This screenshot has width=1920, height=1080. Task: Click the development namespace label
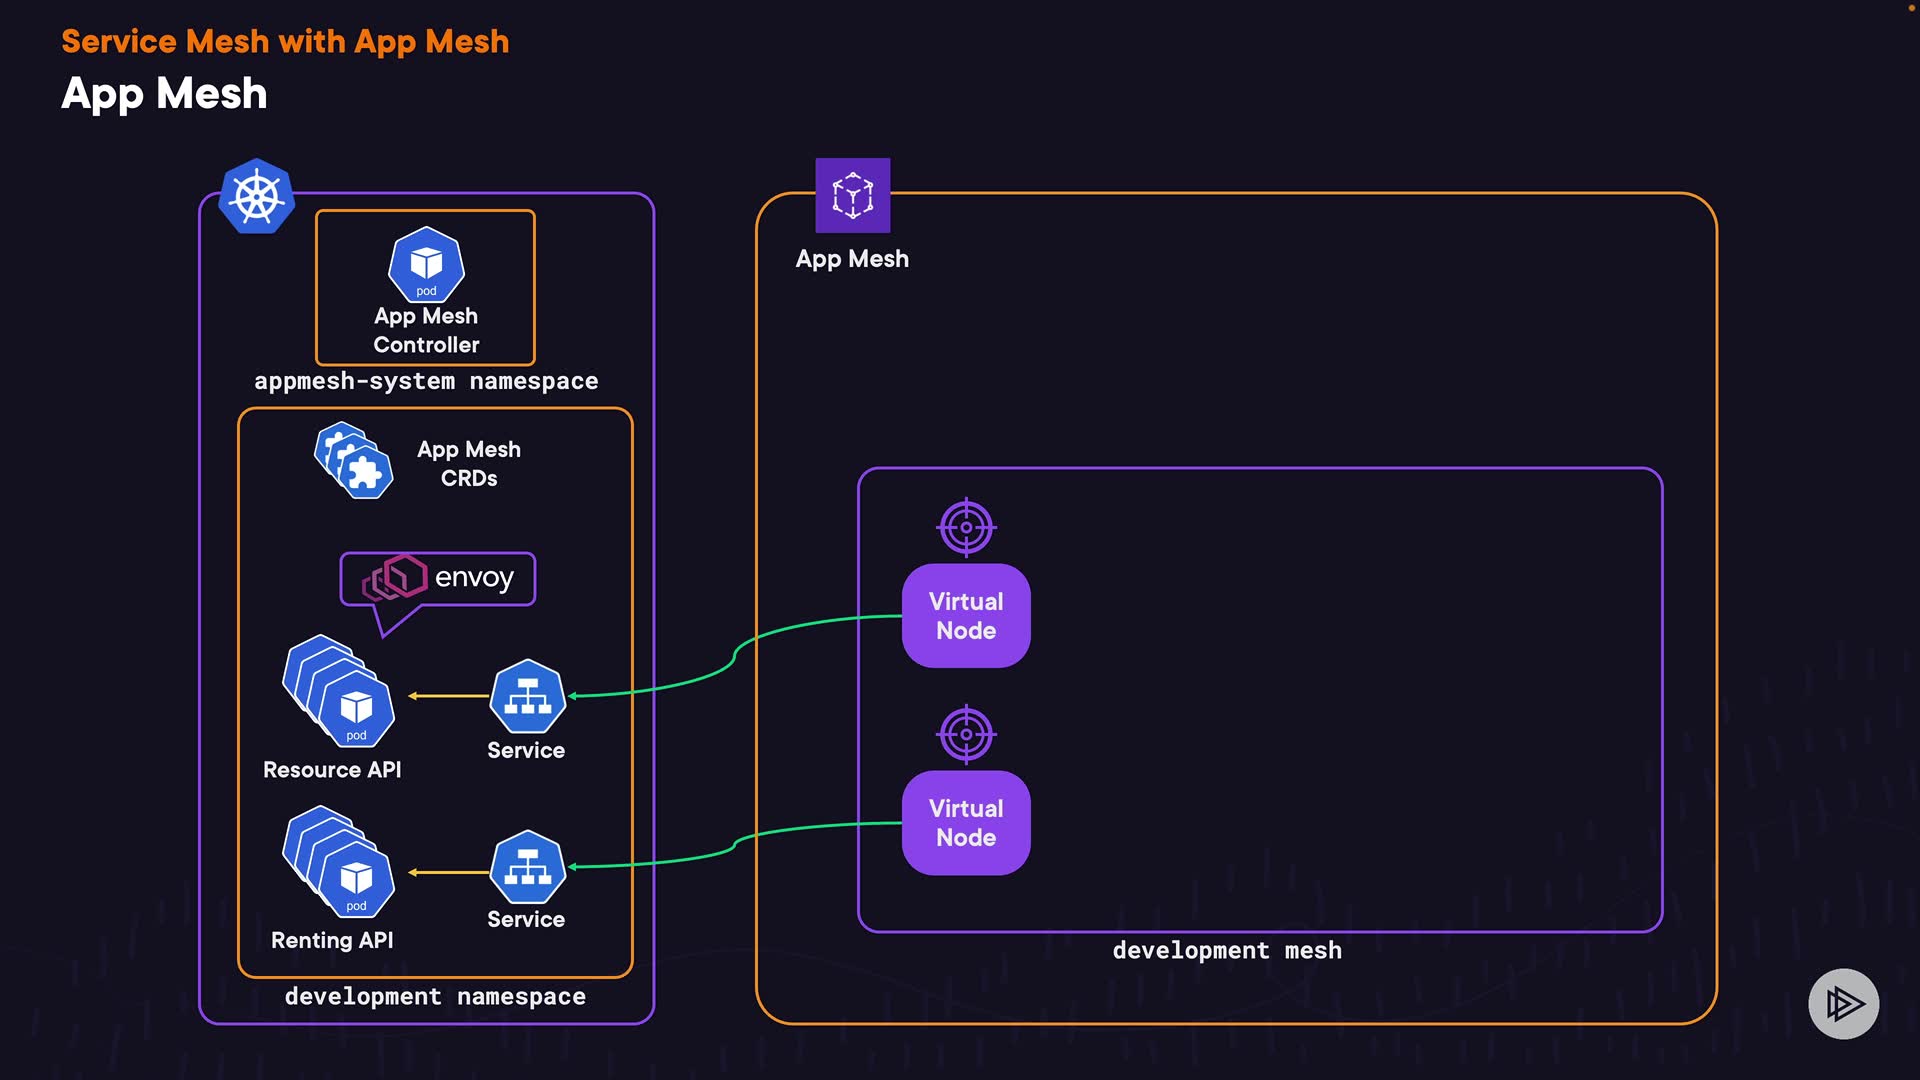(435, 996)
